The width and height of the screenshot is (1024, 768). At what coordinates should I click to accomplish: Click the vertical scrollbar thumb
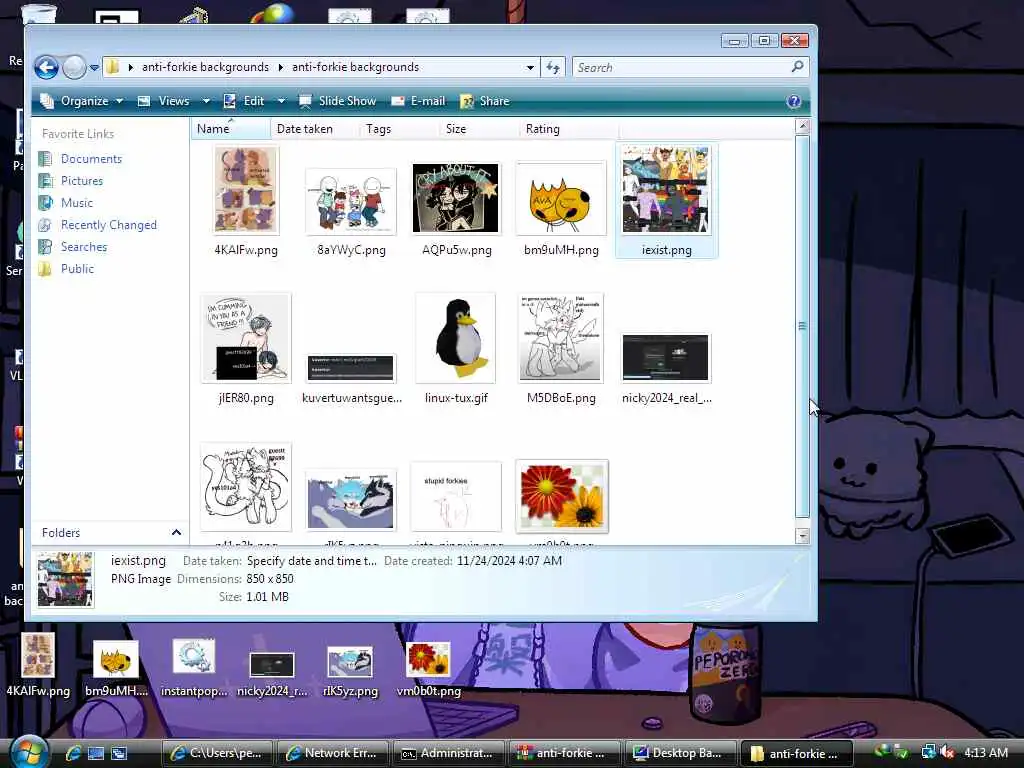(803, 327)
